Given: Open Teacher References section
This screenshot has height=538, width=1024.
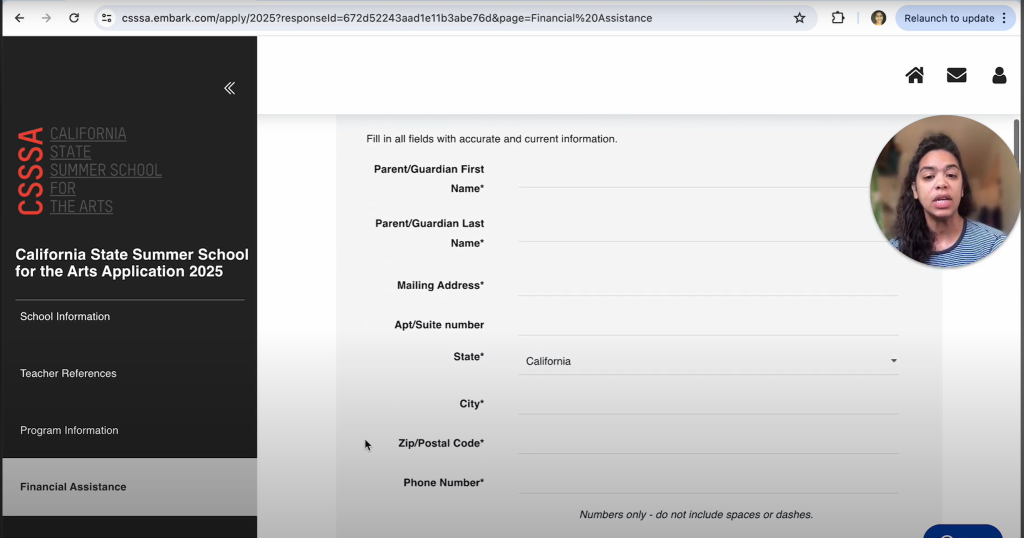Looking at the screenshot, I should pos(68,373).
